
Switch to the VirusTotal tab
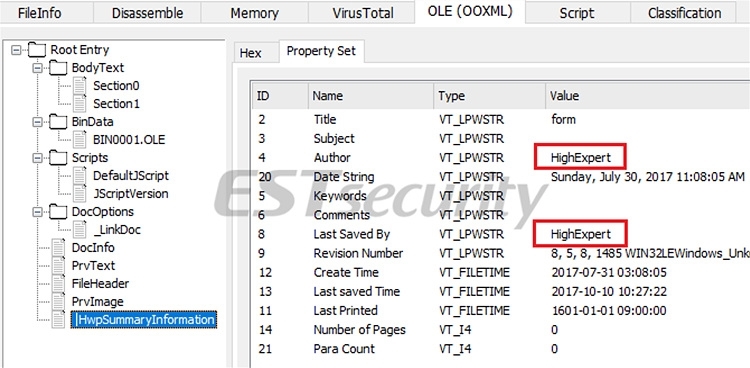pos(363,13)
